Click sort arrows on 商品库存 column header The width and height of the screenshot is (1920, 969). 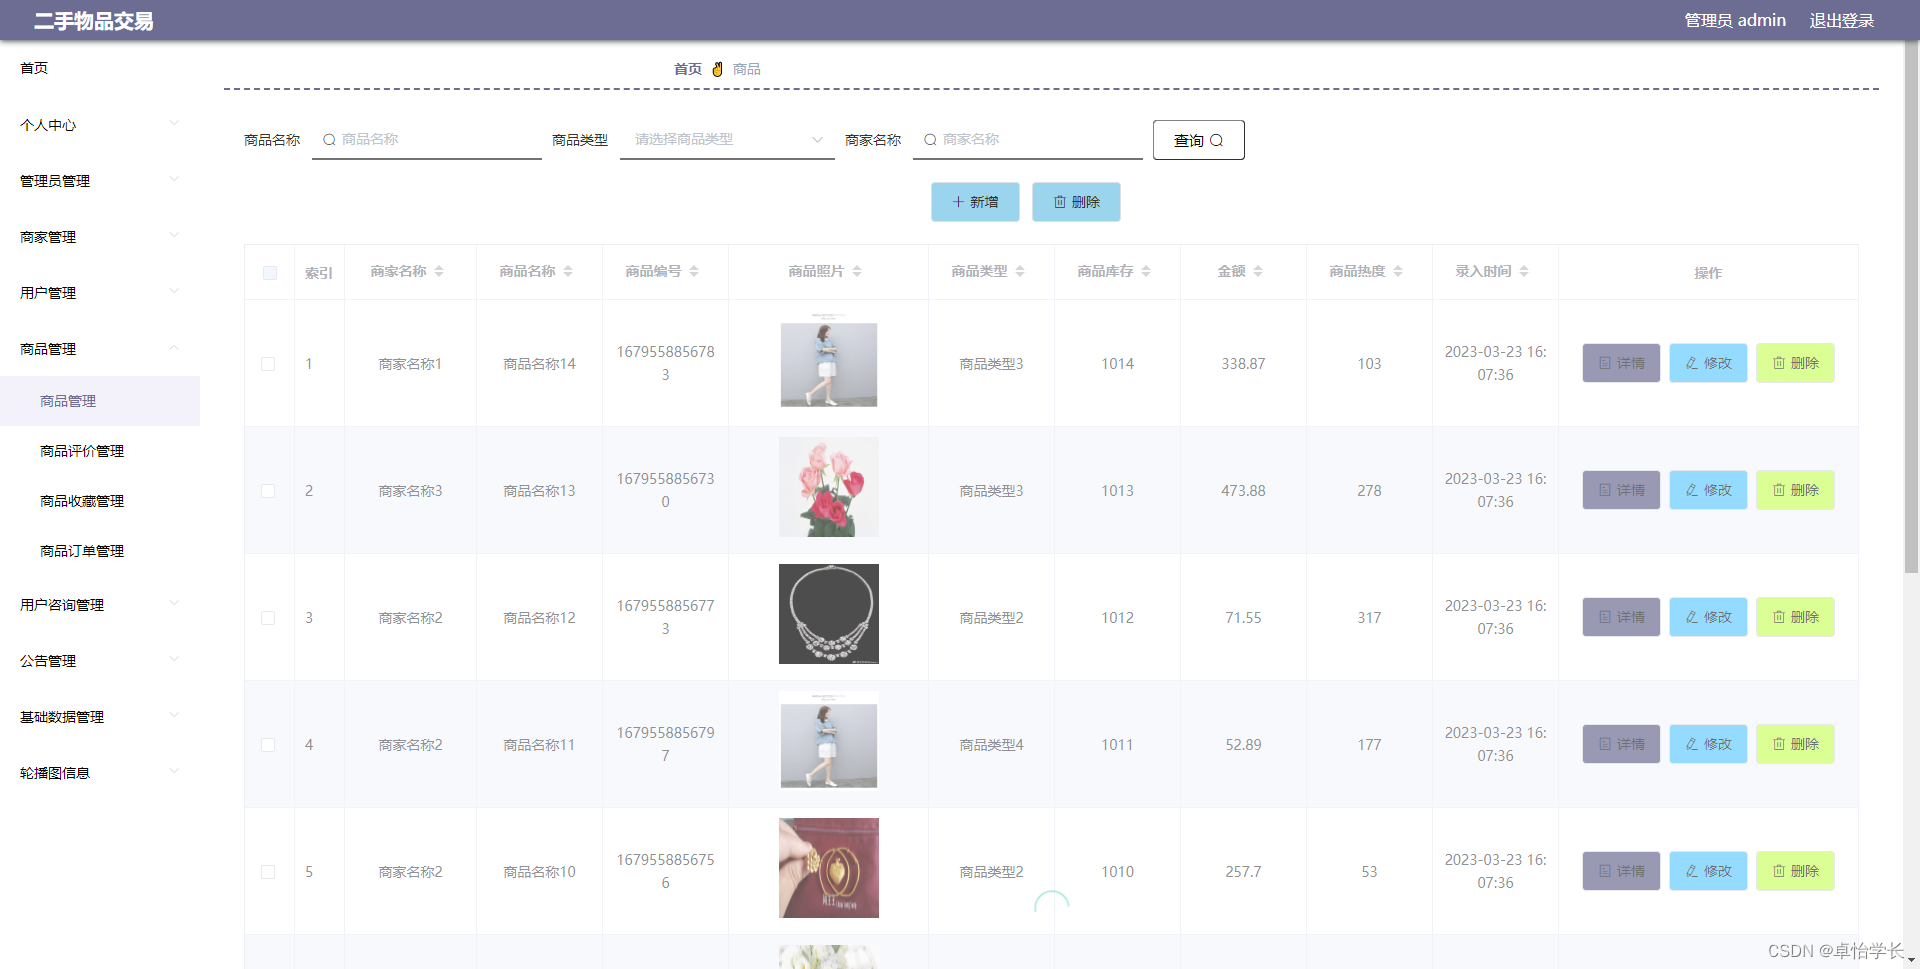pyautogui.click(x=1146, y=272)
